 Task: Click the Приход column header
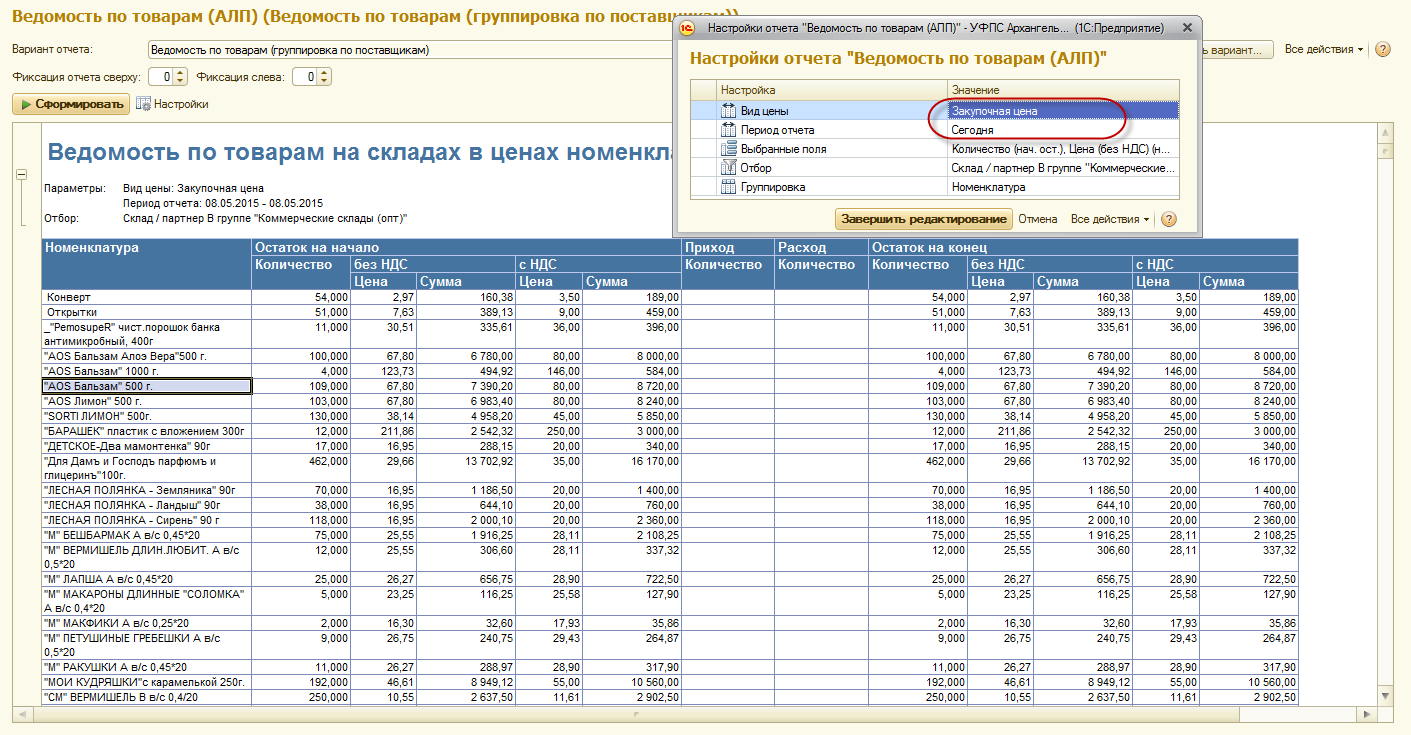pos(728,248)
